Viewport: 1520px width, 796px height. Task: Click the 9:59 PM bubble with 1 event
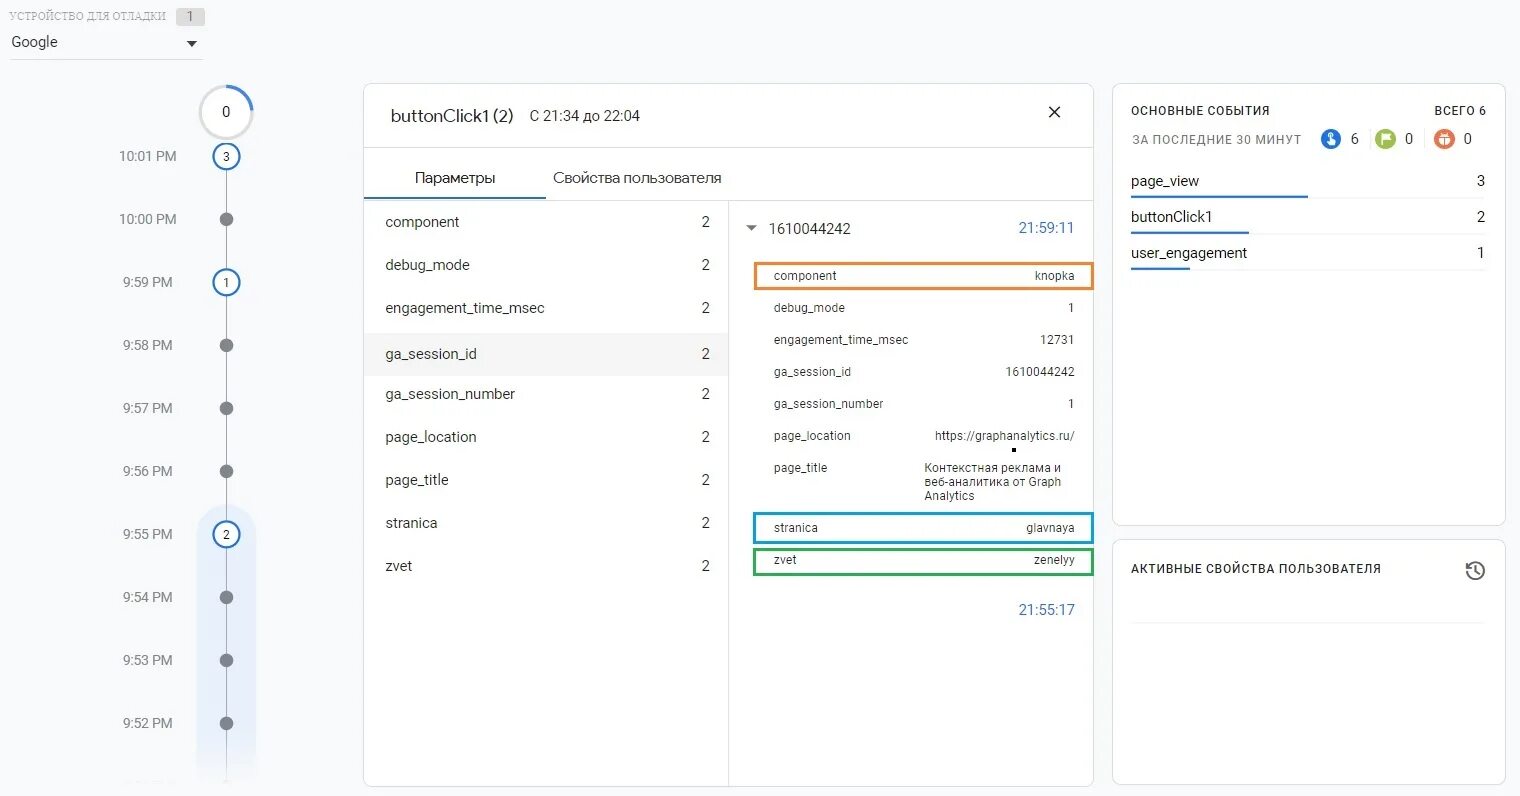coord(226,283)
